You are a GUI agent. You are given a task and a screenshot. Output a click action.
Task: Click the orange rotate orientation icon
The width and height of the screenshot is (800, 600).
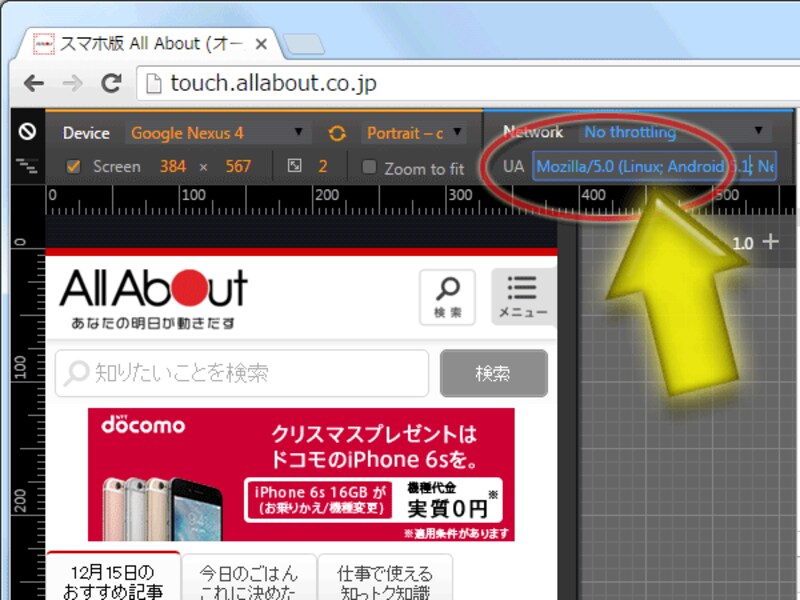tap(337, 132)
